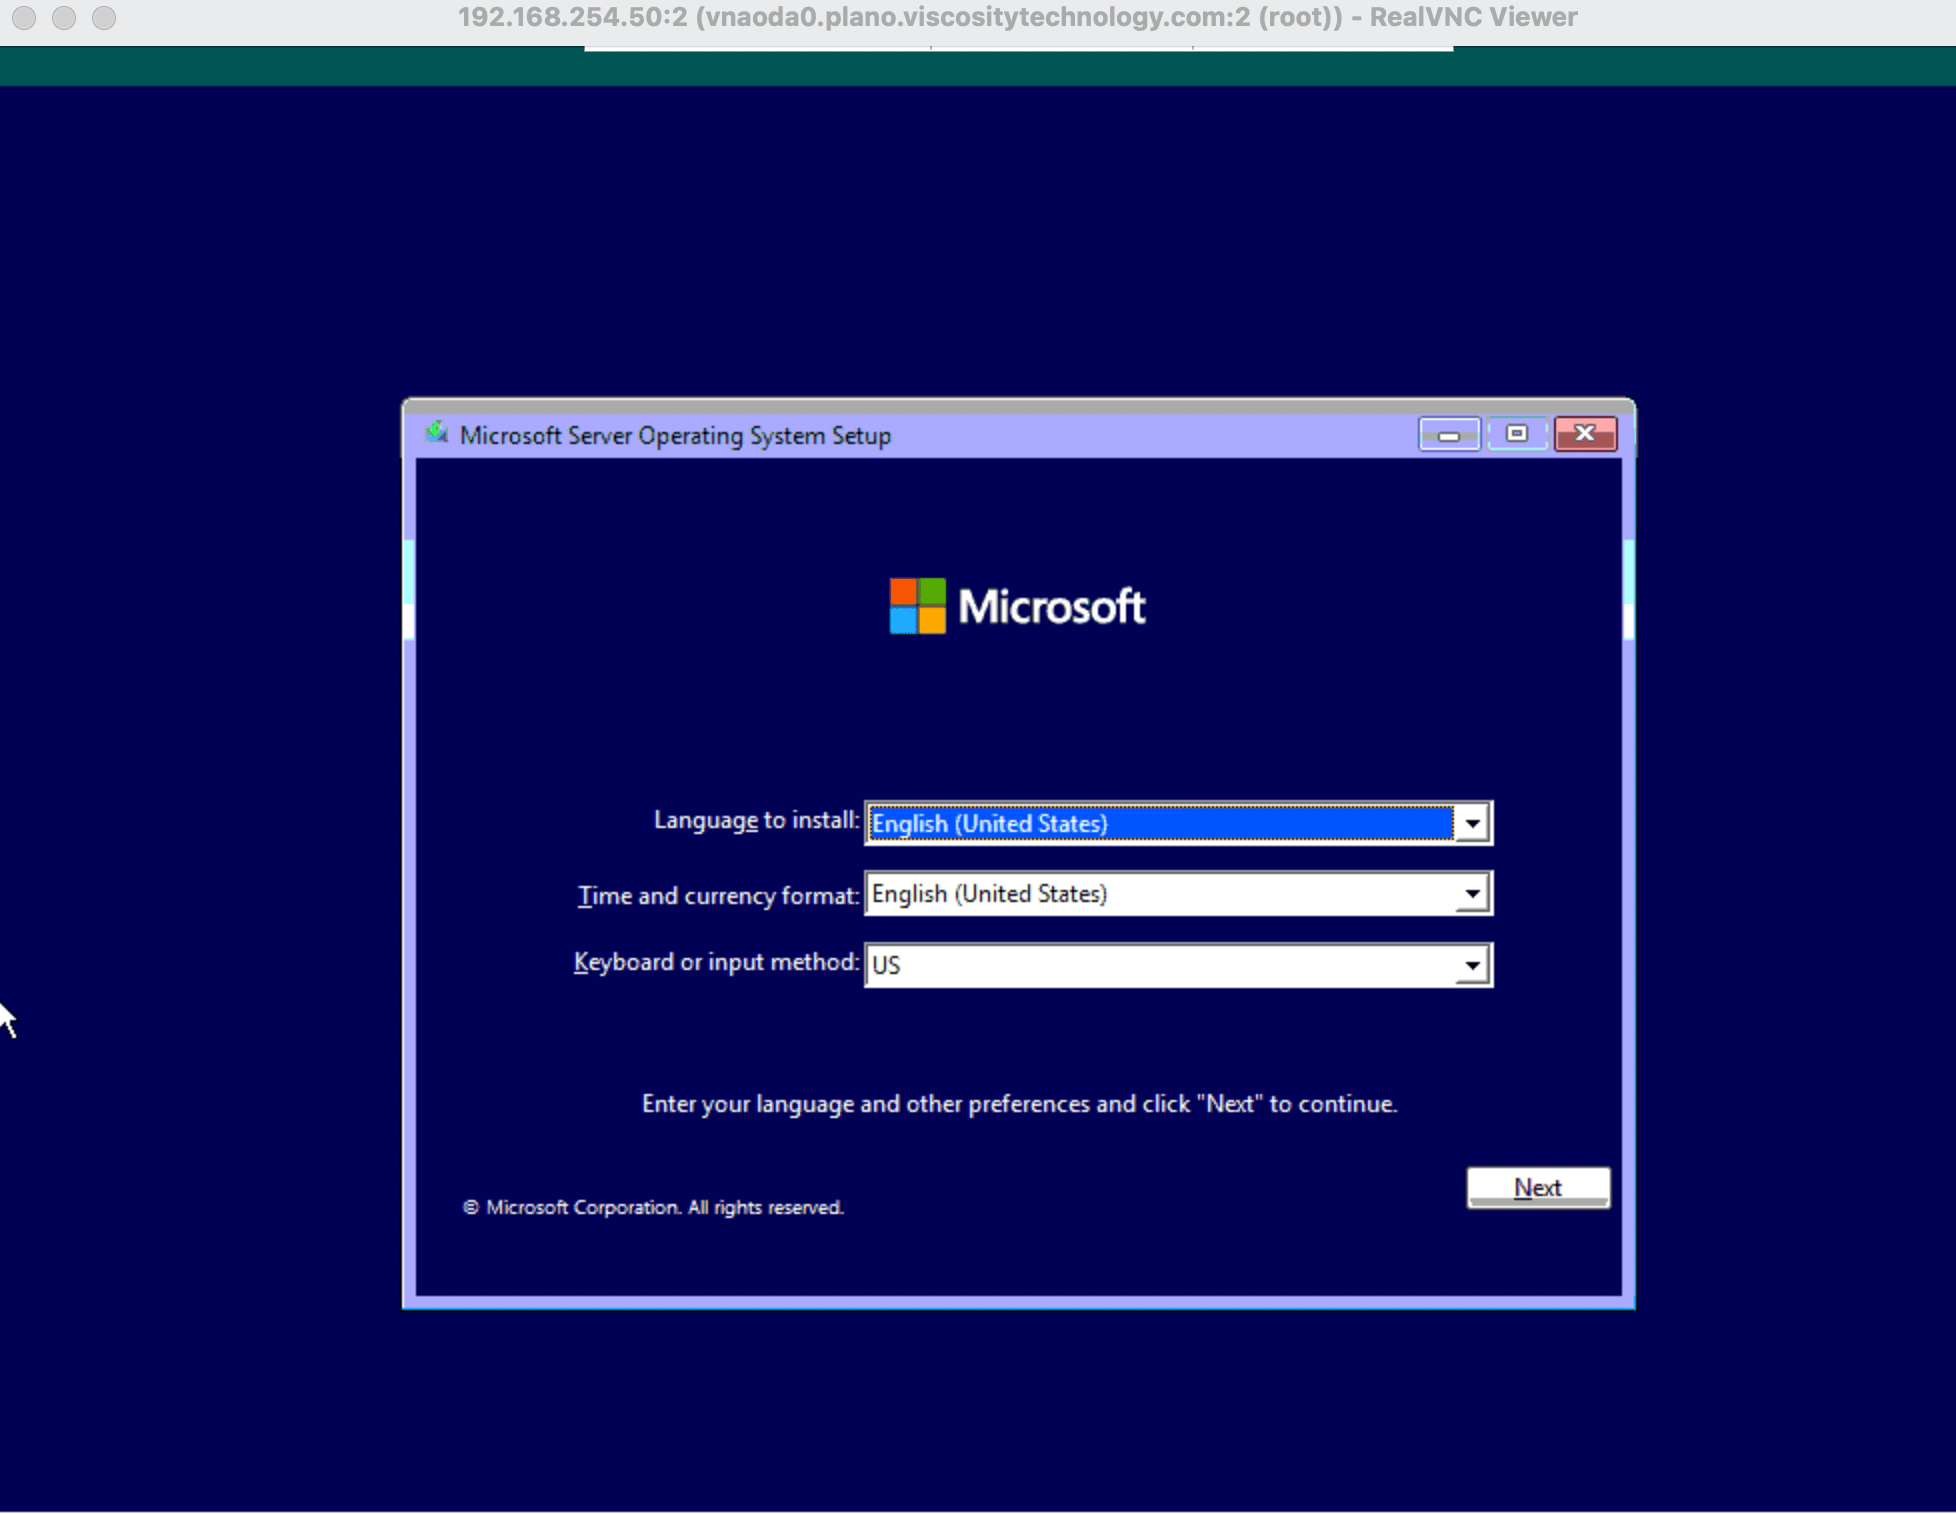Viewport: 1956px width, 1514px height.
Task: Maximize the Server Setup window
Action: [1517, 434]
